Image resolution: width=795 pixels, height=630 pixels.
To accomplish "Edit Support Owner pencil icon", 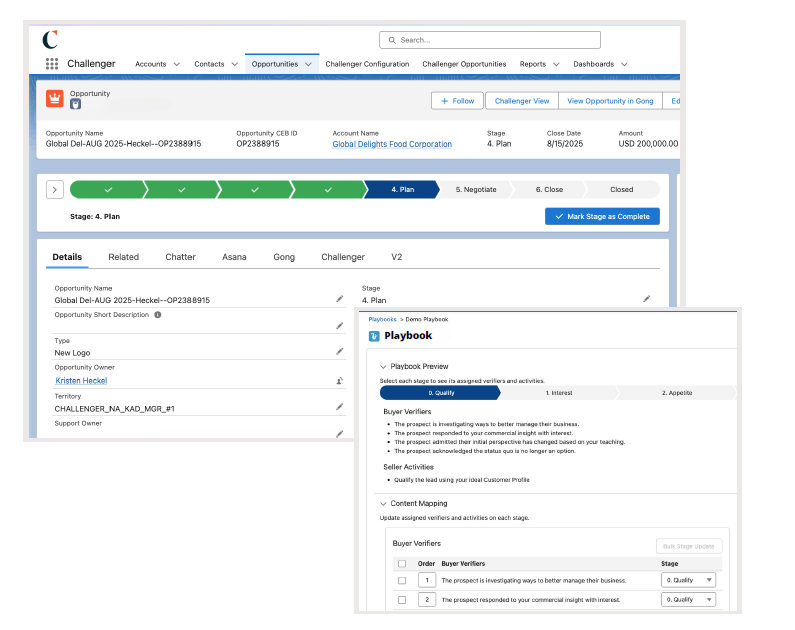I will 340,434.
